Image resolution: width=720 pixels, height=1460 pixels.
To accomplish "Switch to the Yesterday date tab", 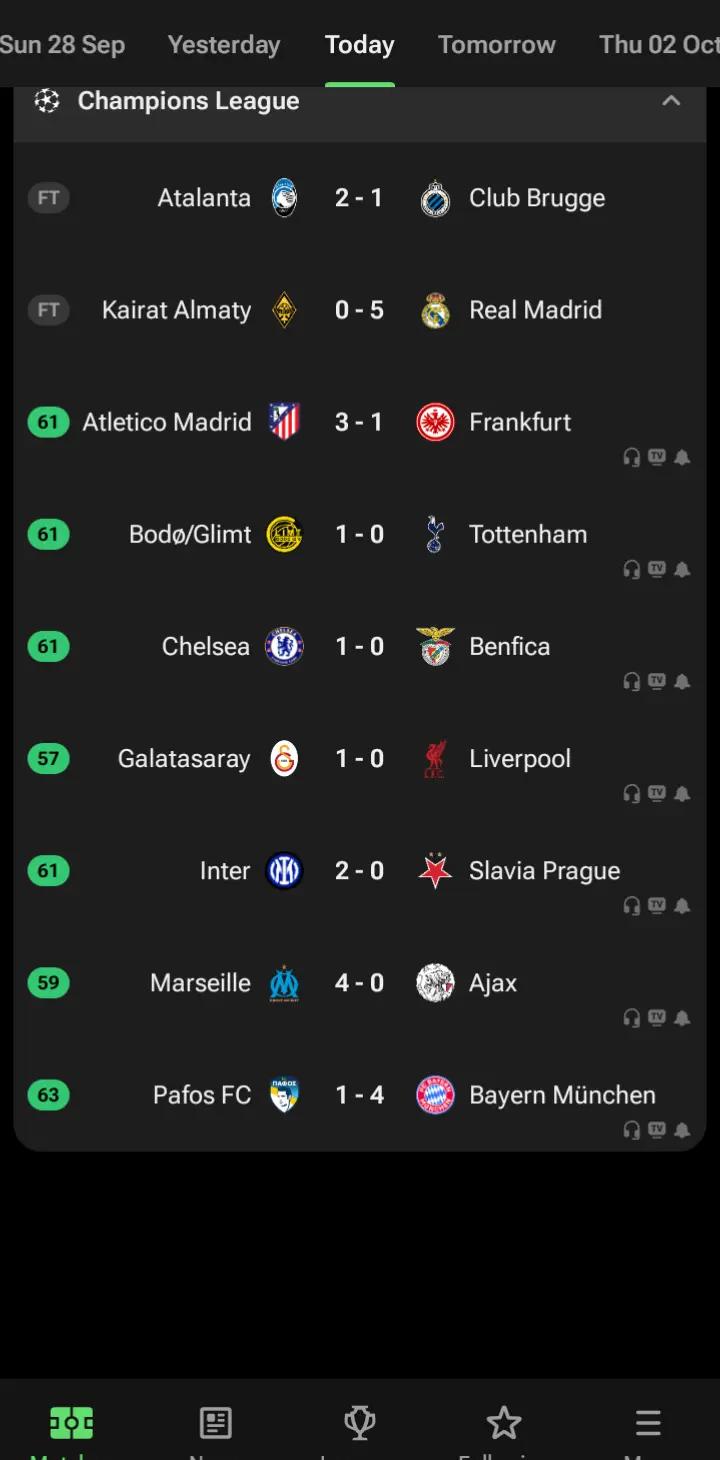I will (224, 45).
